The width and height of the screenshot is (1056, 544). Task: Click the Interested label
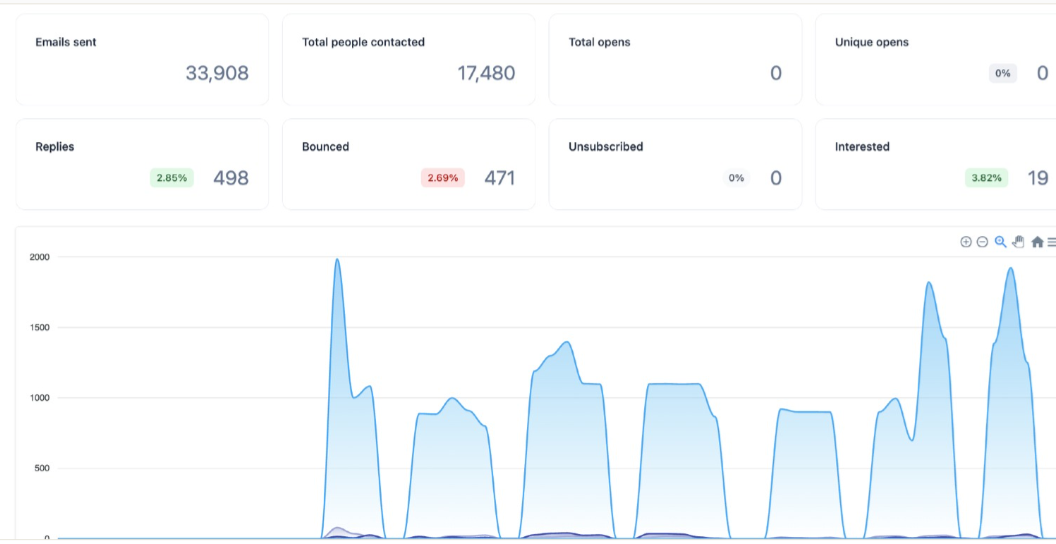pos(862,147)
